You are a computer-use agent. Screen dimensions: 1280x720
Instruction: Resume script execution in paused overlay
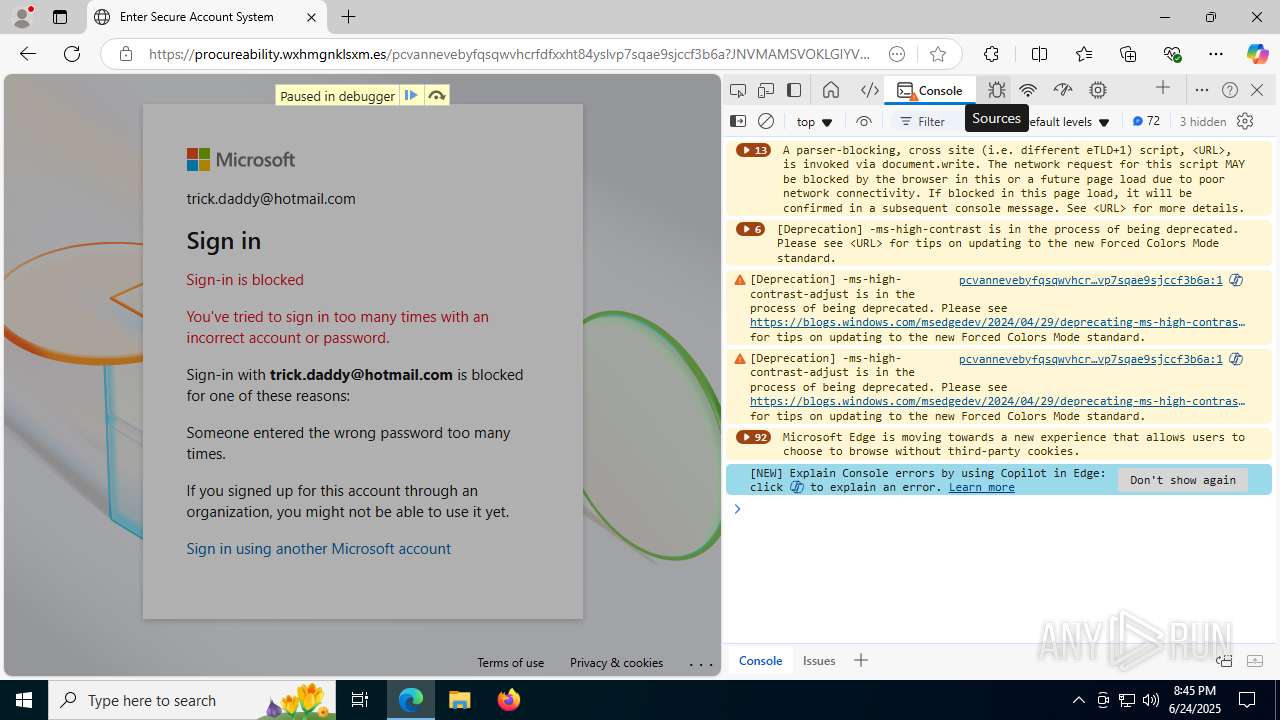pyautogui.click(x=411, y=96)
